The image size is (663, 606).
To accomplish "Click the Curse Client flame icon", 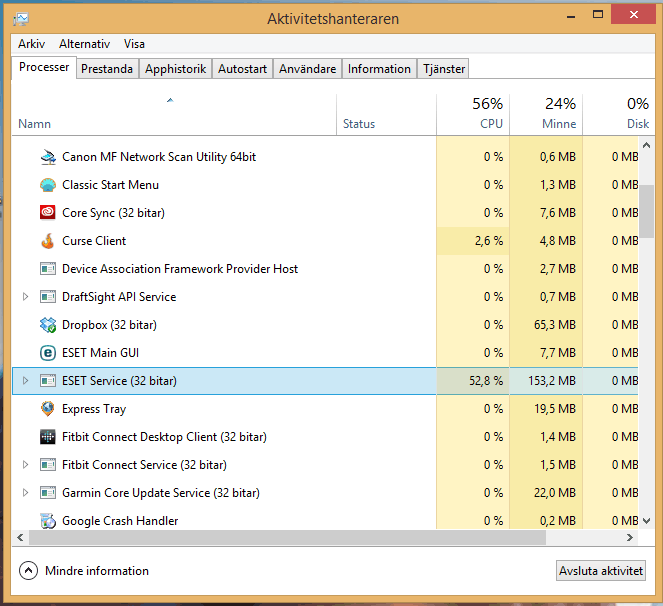I will 48,241.
